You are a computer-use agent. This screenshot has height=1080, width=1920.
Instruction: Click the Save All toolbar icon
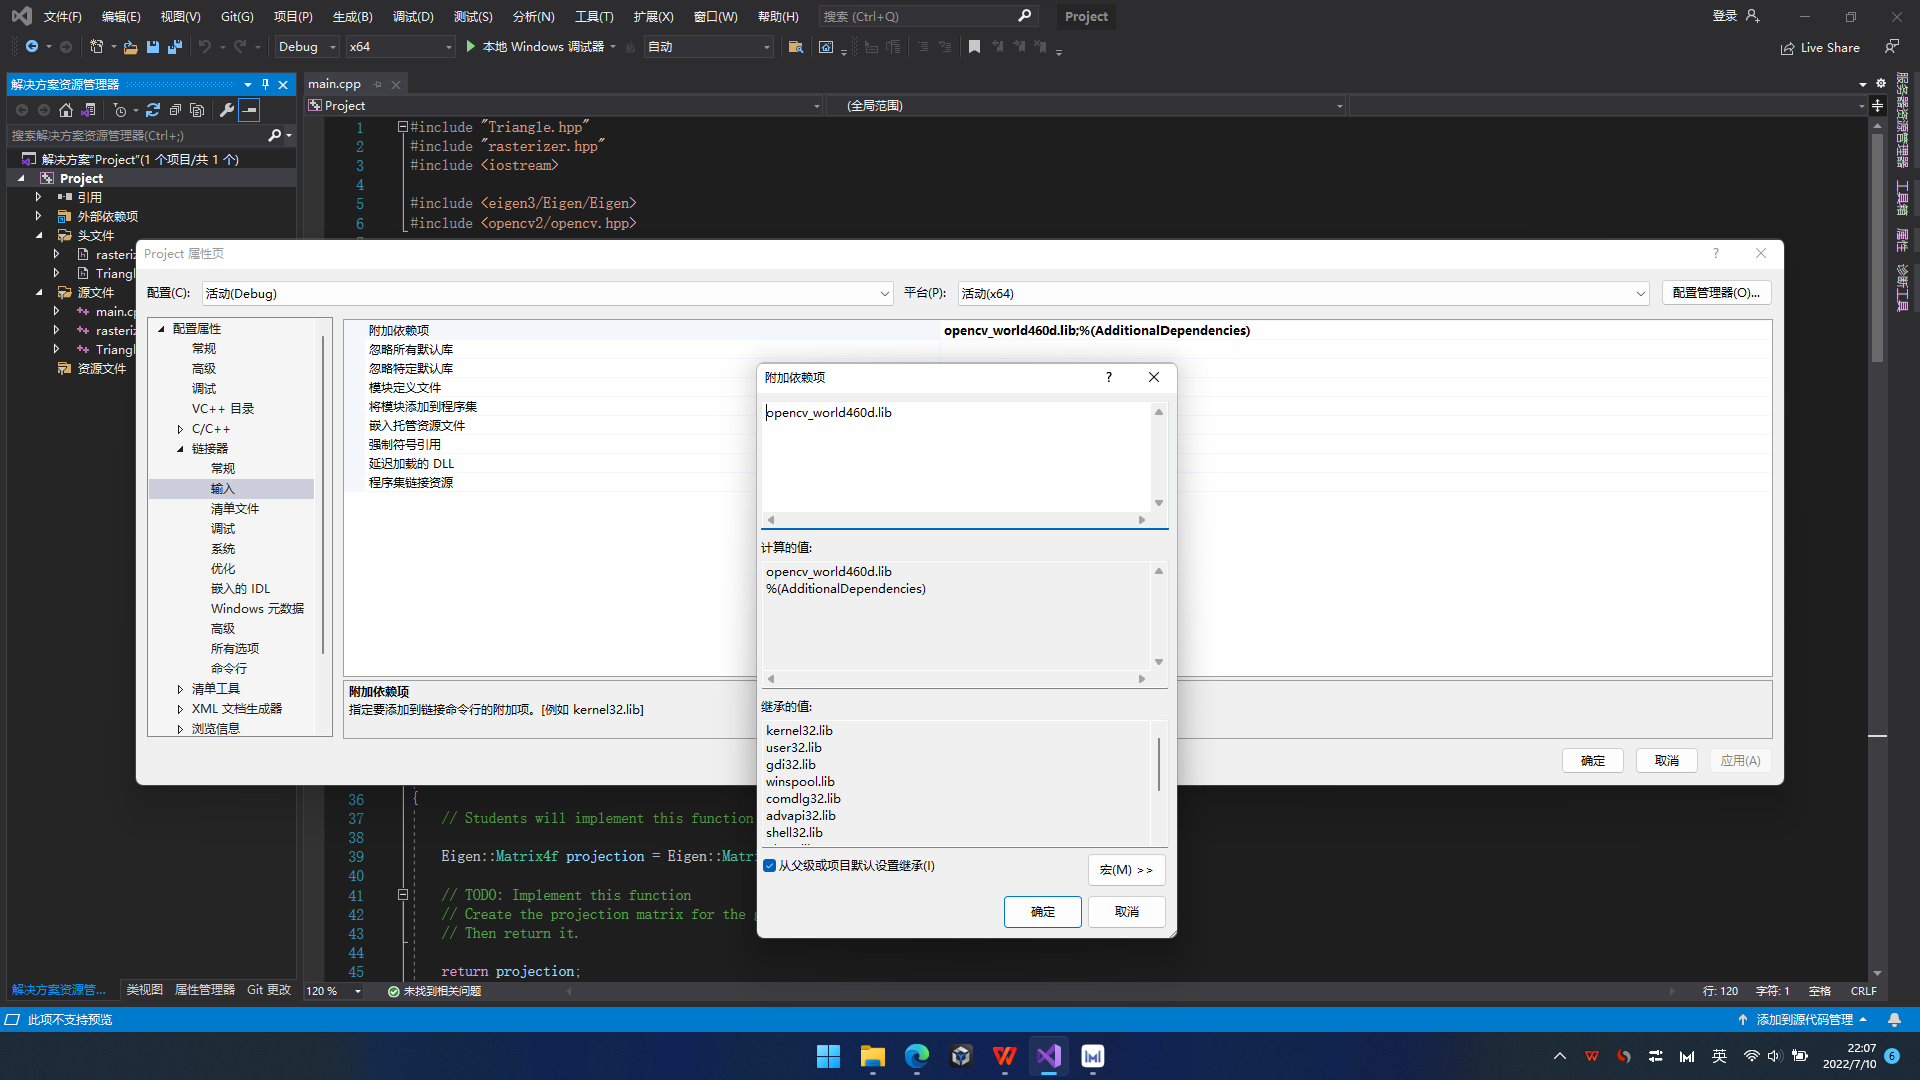pos(175,47)
